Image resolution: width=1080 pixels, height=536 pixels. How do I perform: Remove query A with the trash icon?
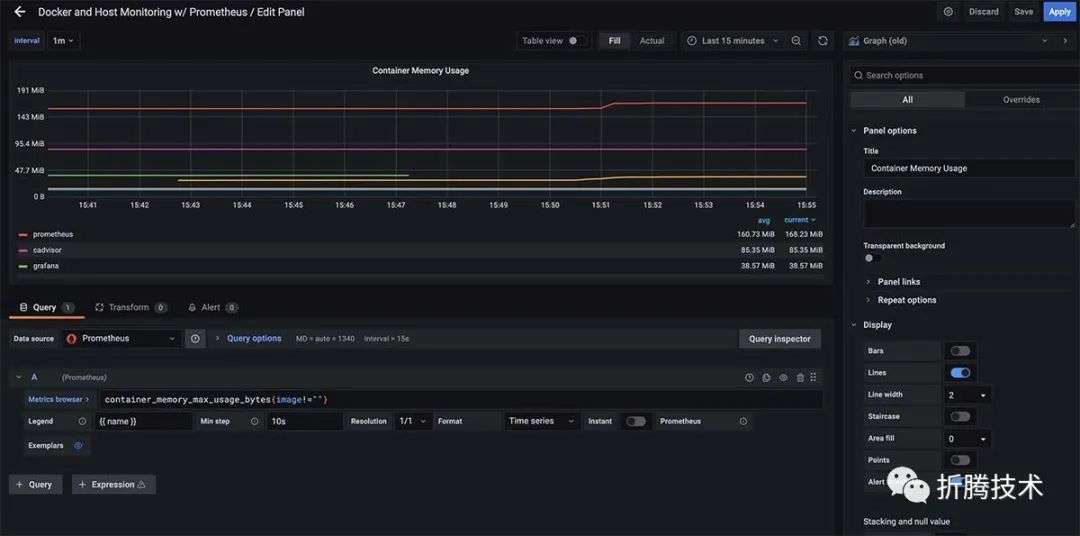[800, 378]
